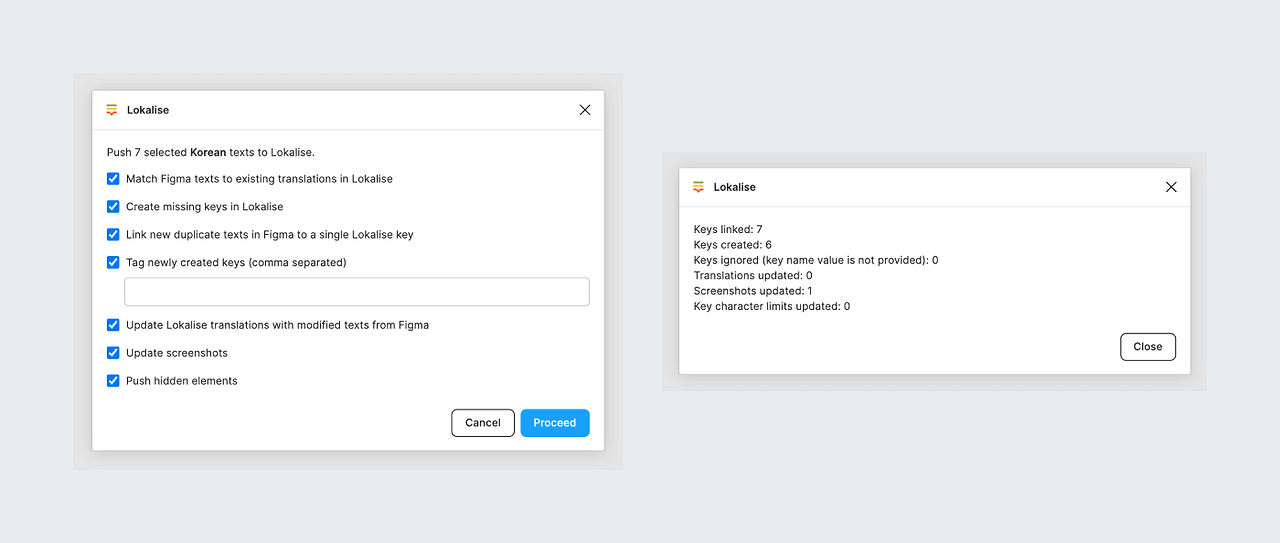
Task: Focus the tags text input field
Action: [357, 292]
